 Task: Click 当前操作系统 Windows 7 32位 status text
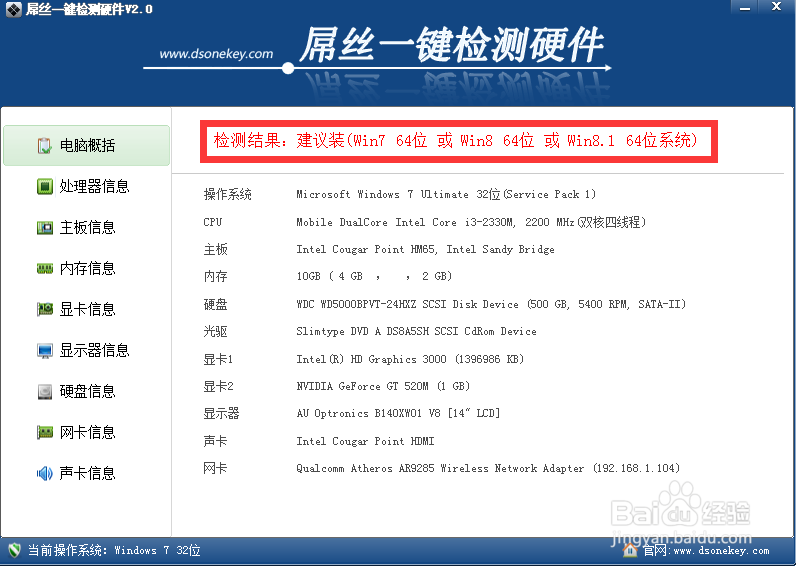pos(114,550)
